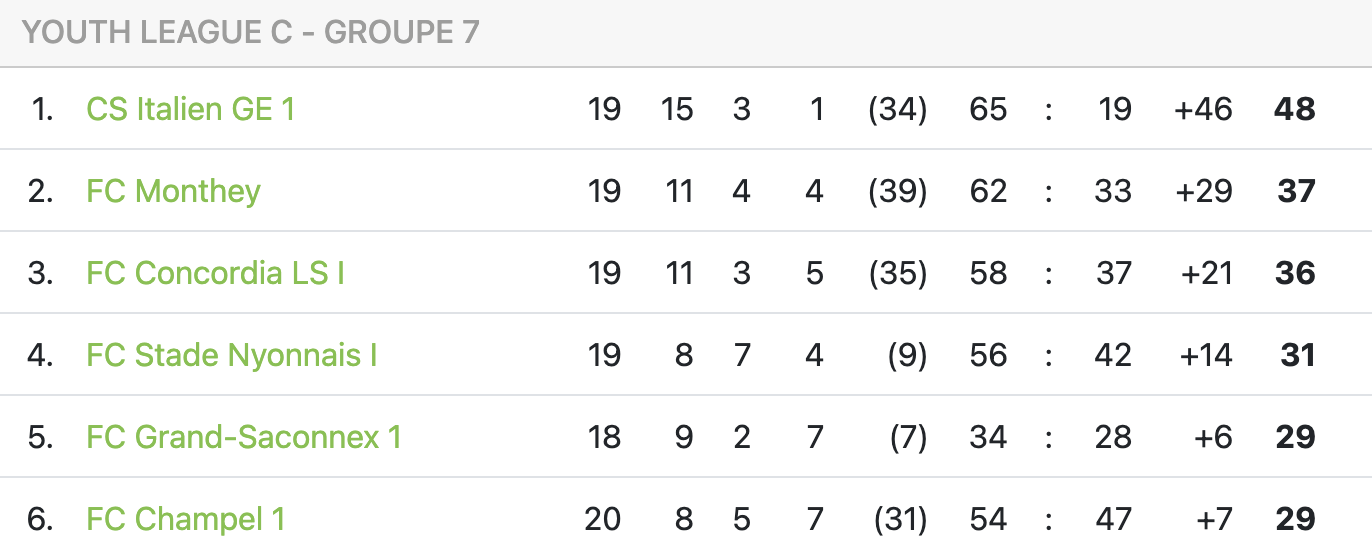Select FC Stade Nyonnais's 31 points value
This screenshot has width=1372, height=552.
[x=1298, y=355]
